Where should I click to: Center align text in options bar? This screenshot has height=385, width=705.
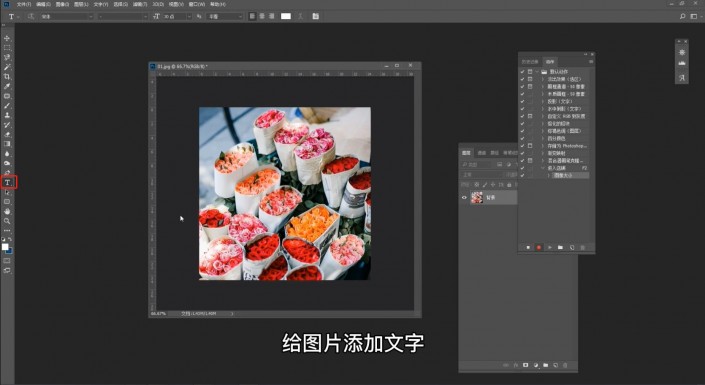[x=262, y=16]
